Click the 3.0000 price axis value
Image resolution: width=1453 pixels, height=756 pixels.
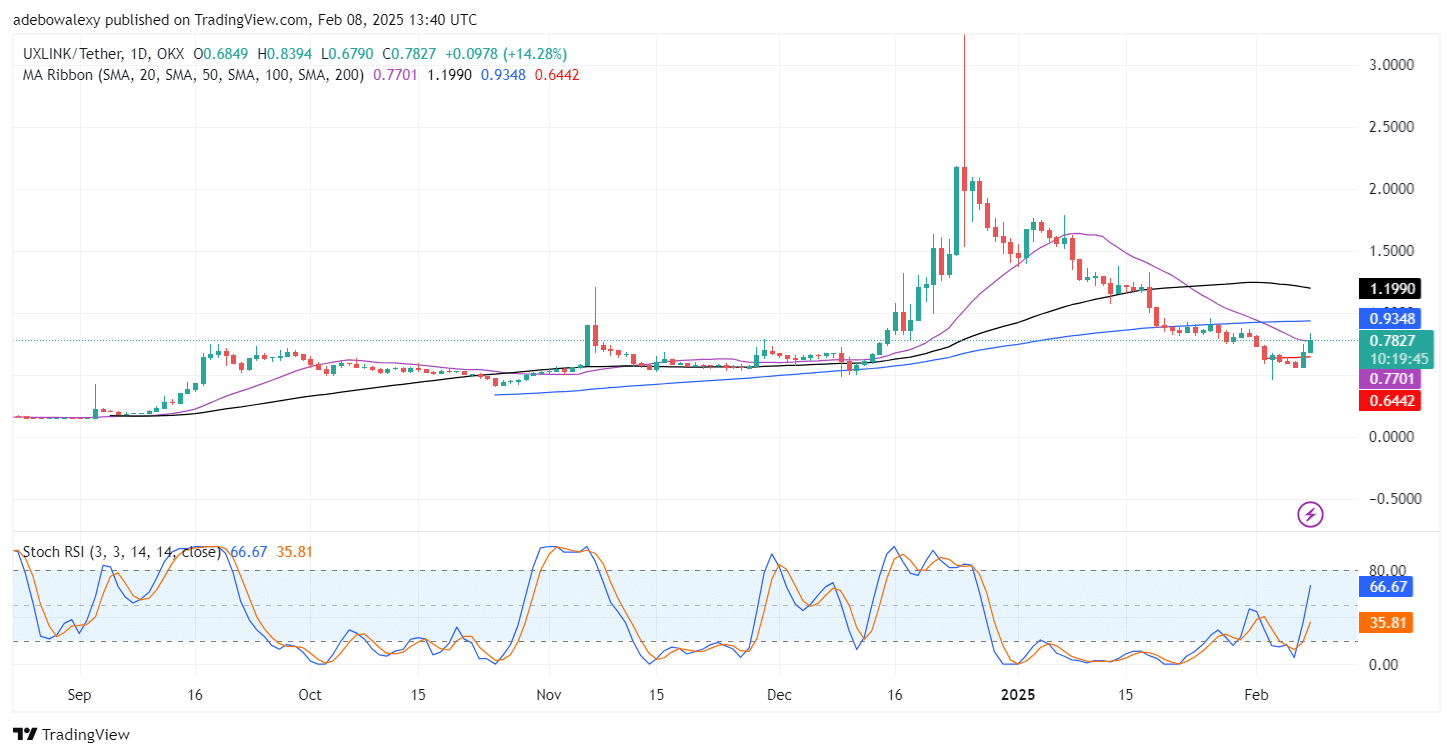(x=1389, y=65)
